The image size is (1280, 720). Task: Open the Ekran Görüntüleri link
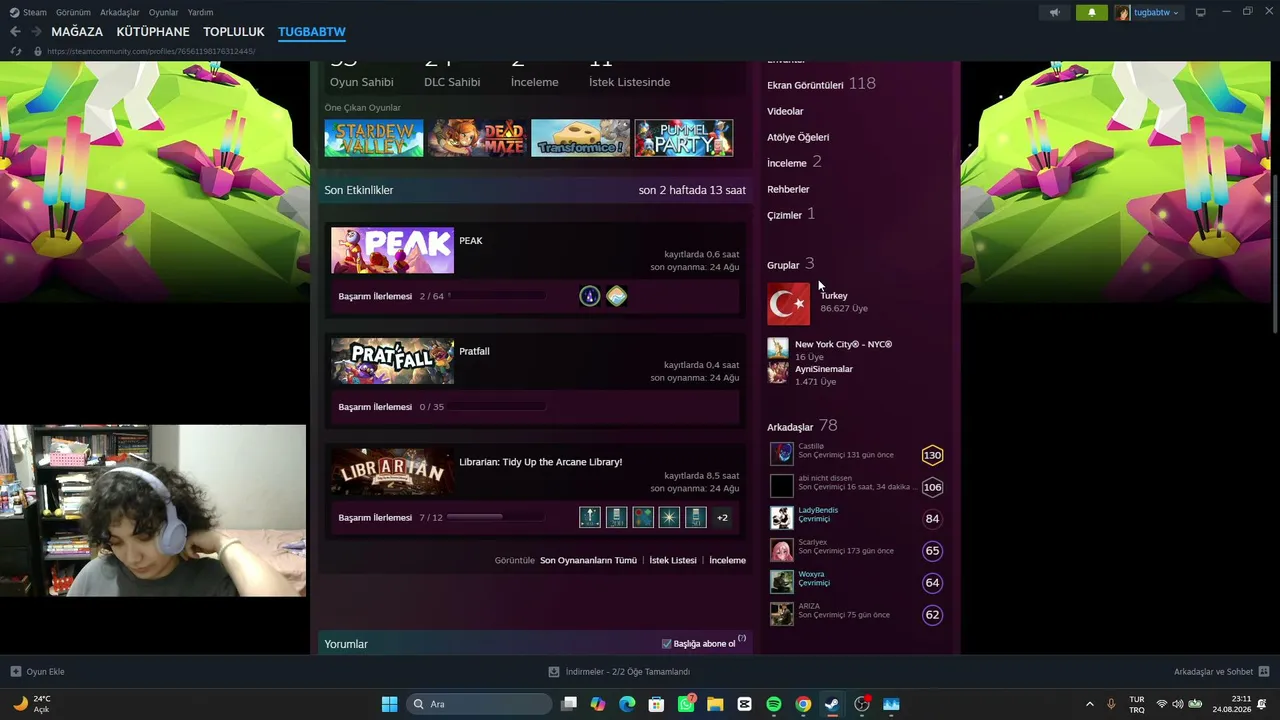pyautogui.click(x=805, y=85)
